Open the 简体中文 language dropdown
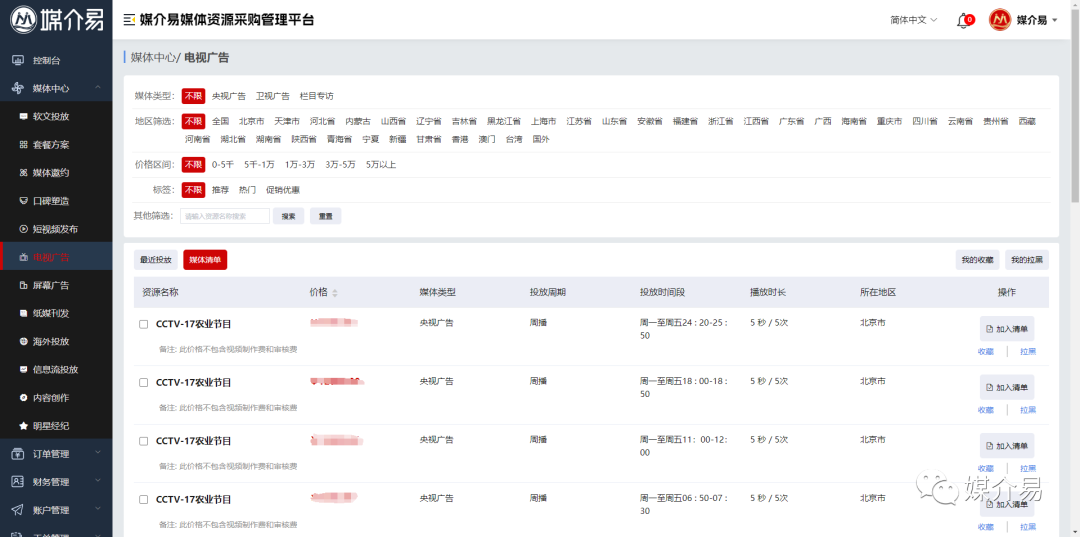1080x537 pixels. pyautogui.click(x=913, y=20)
